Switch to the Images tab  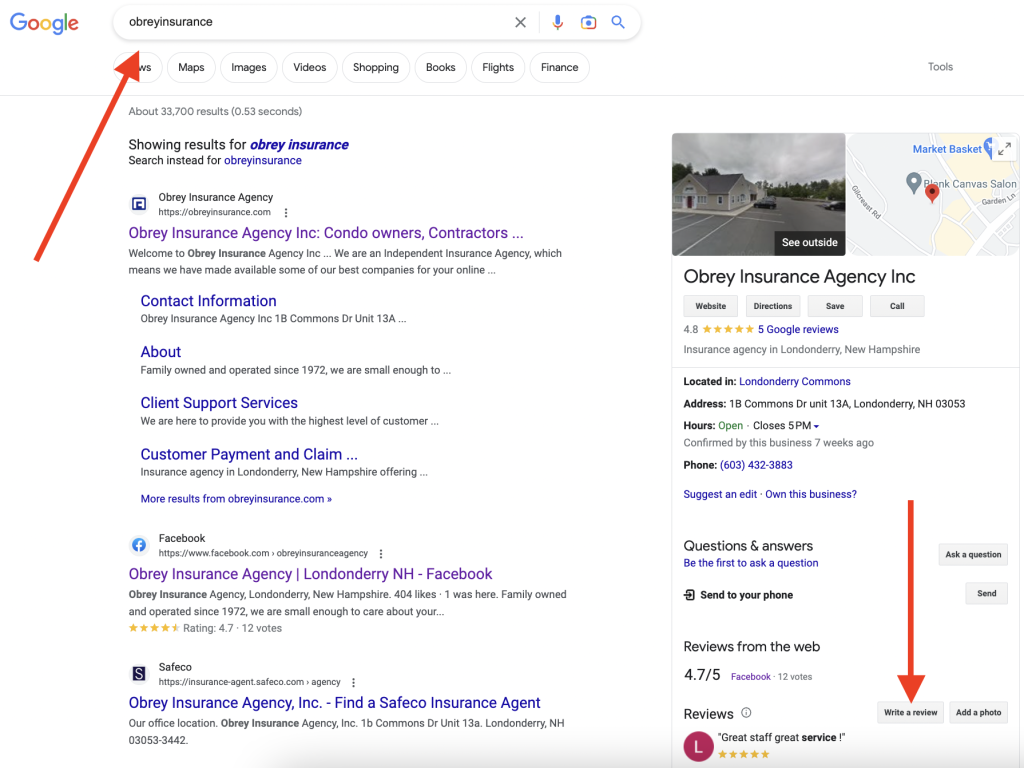[x=249, y=67]
